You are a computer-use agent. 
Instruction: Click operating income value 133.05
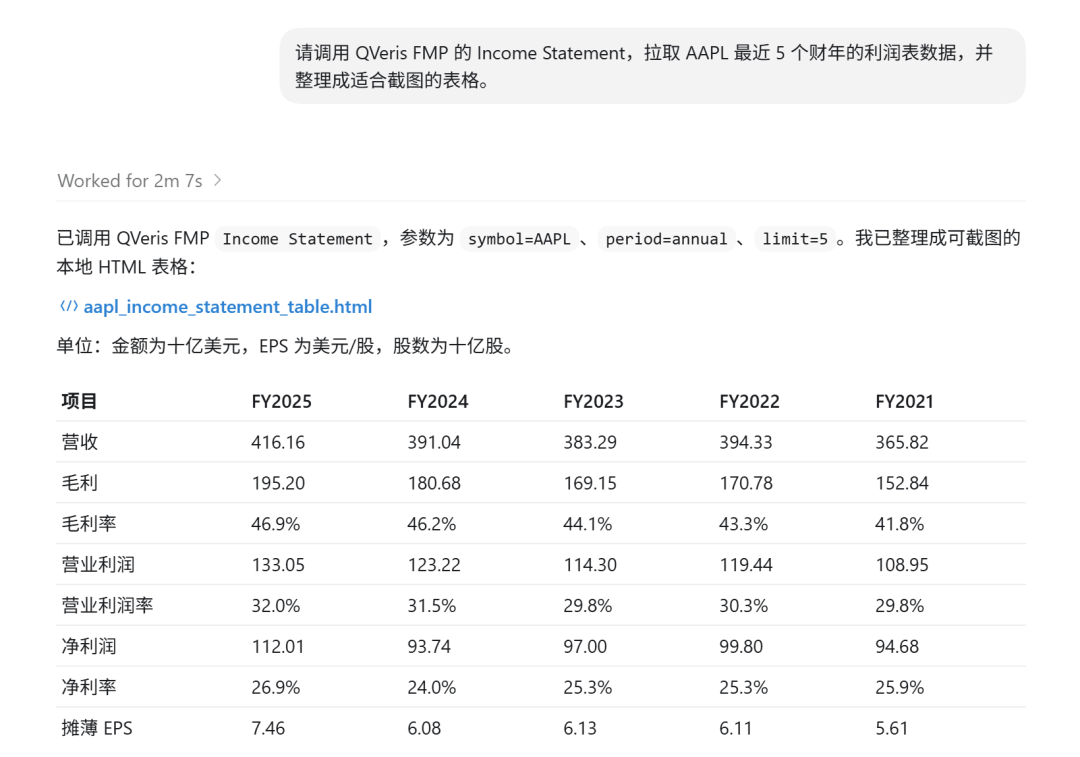[x=278, y=565]
